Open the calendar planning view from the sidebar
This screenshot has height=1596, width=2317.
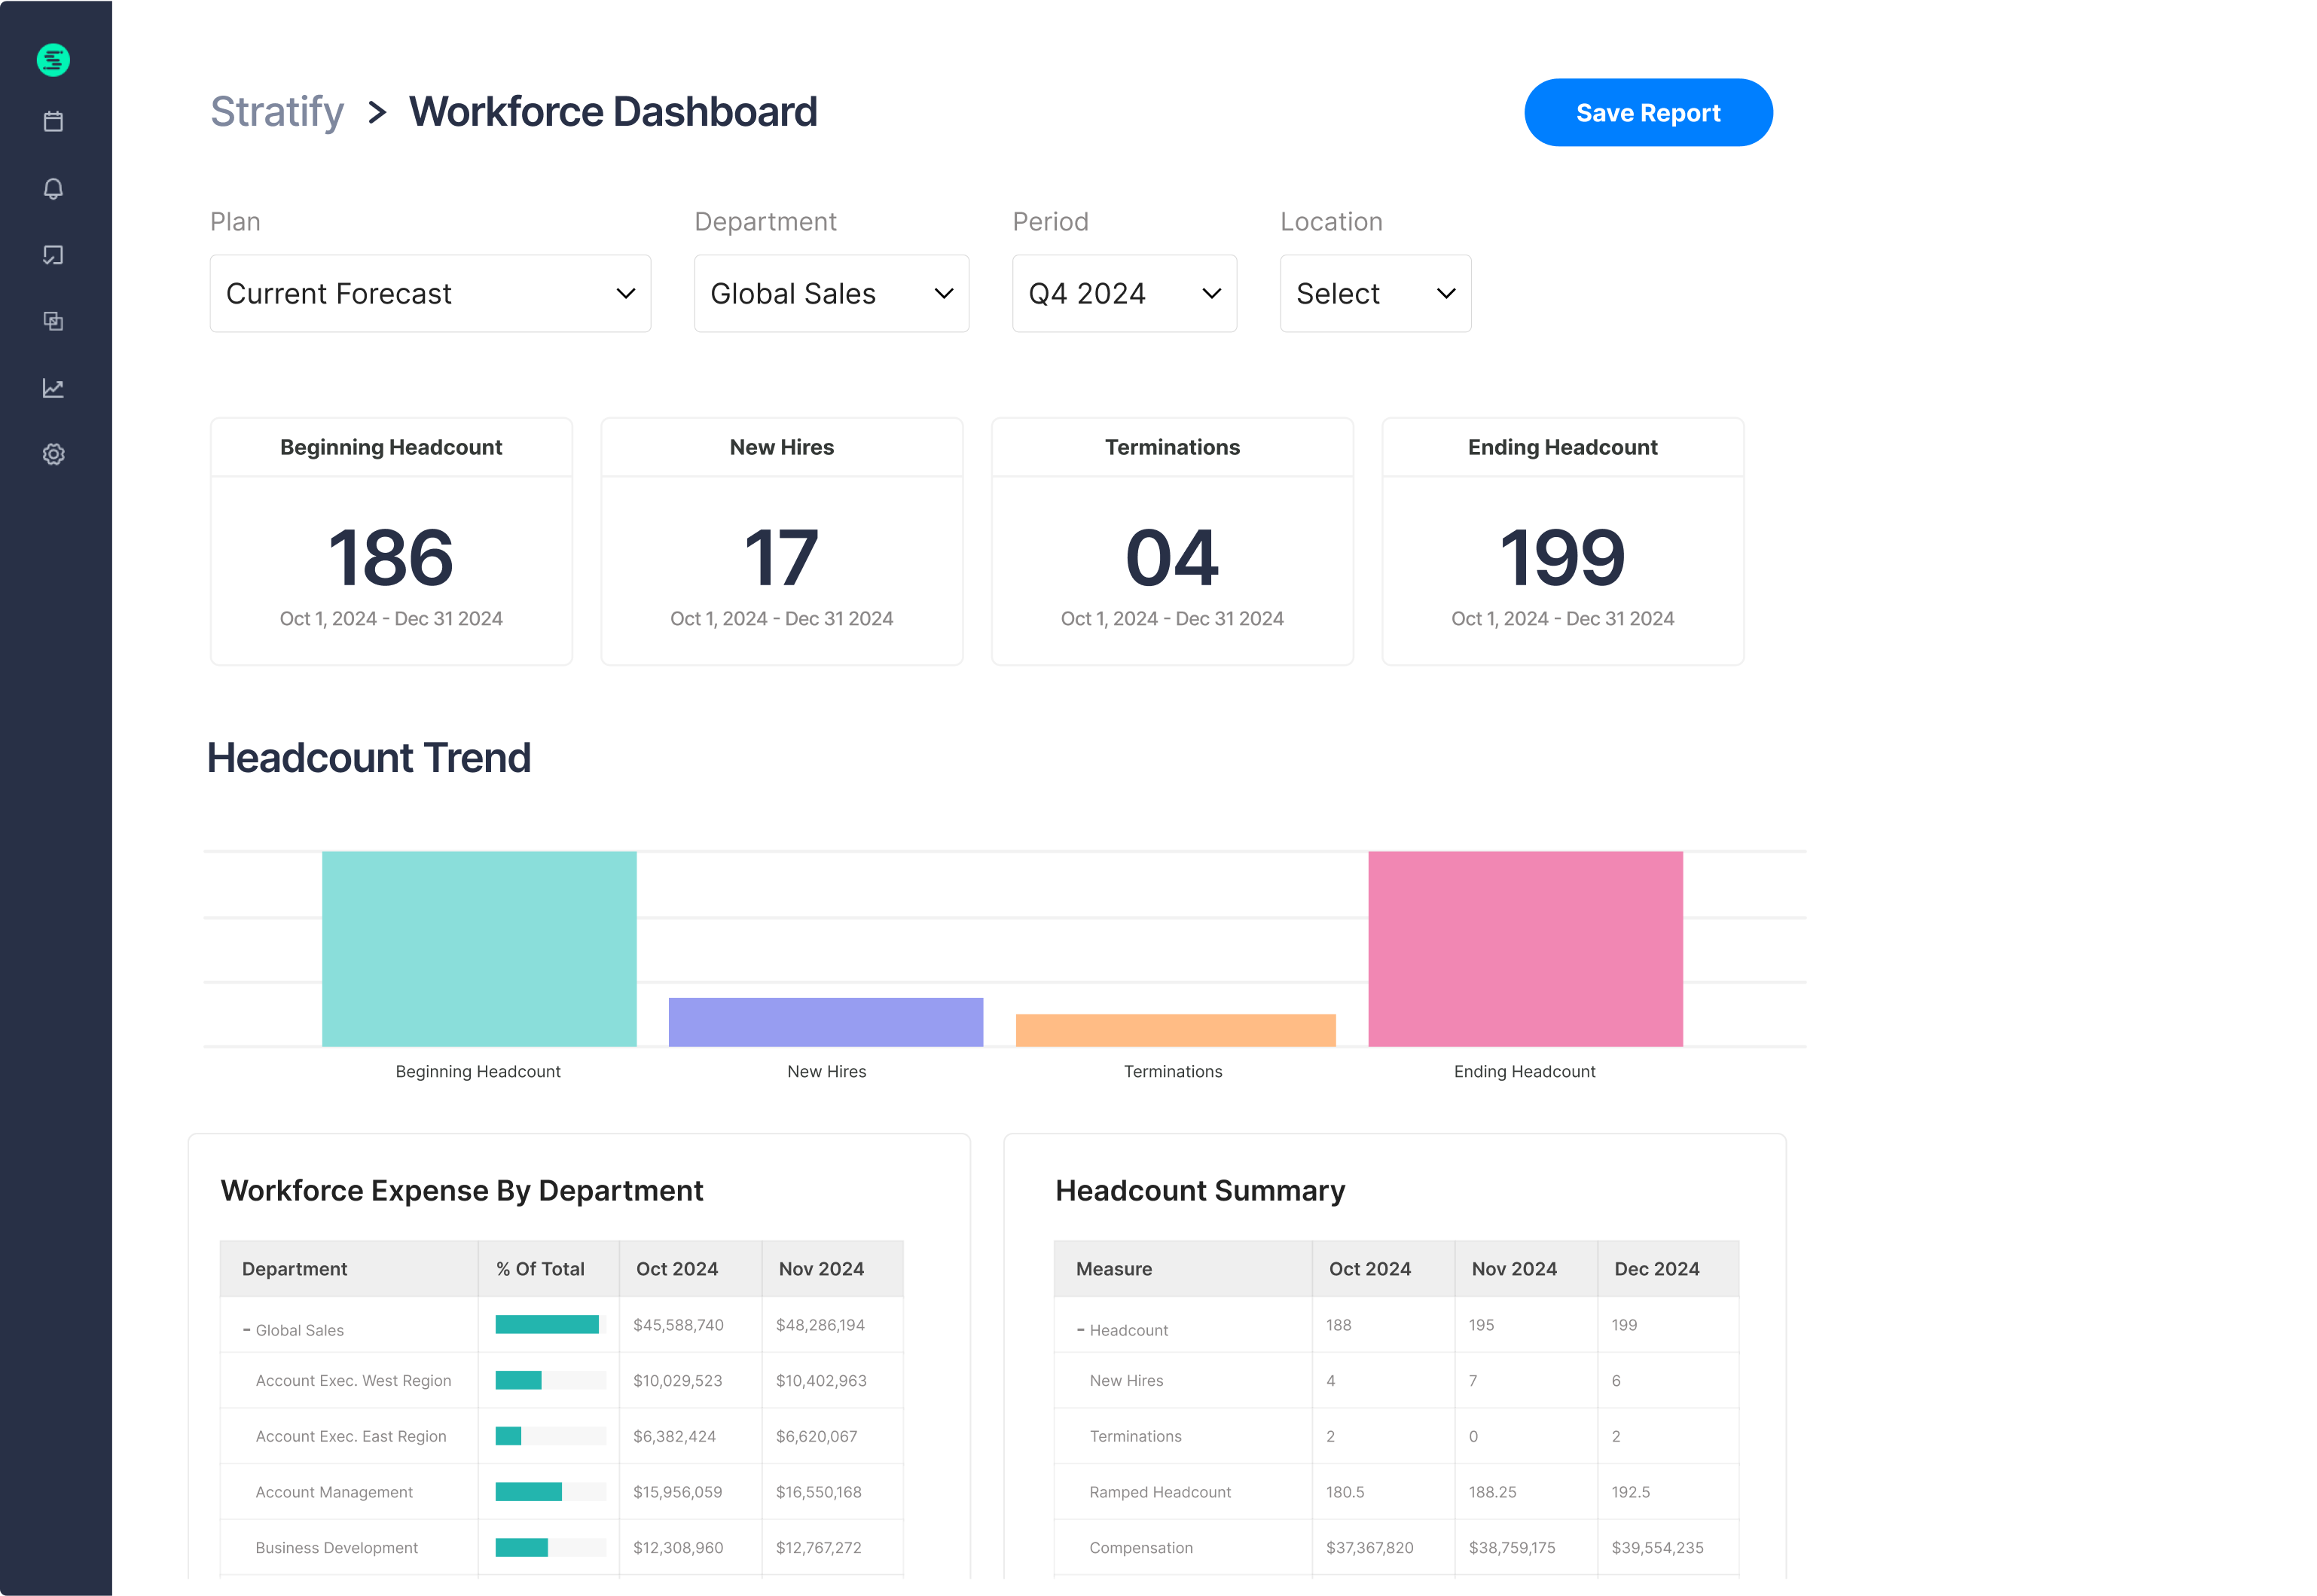54,120
